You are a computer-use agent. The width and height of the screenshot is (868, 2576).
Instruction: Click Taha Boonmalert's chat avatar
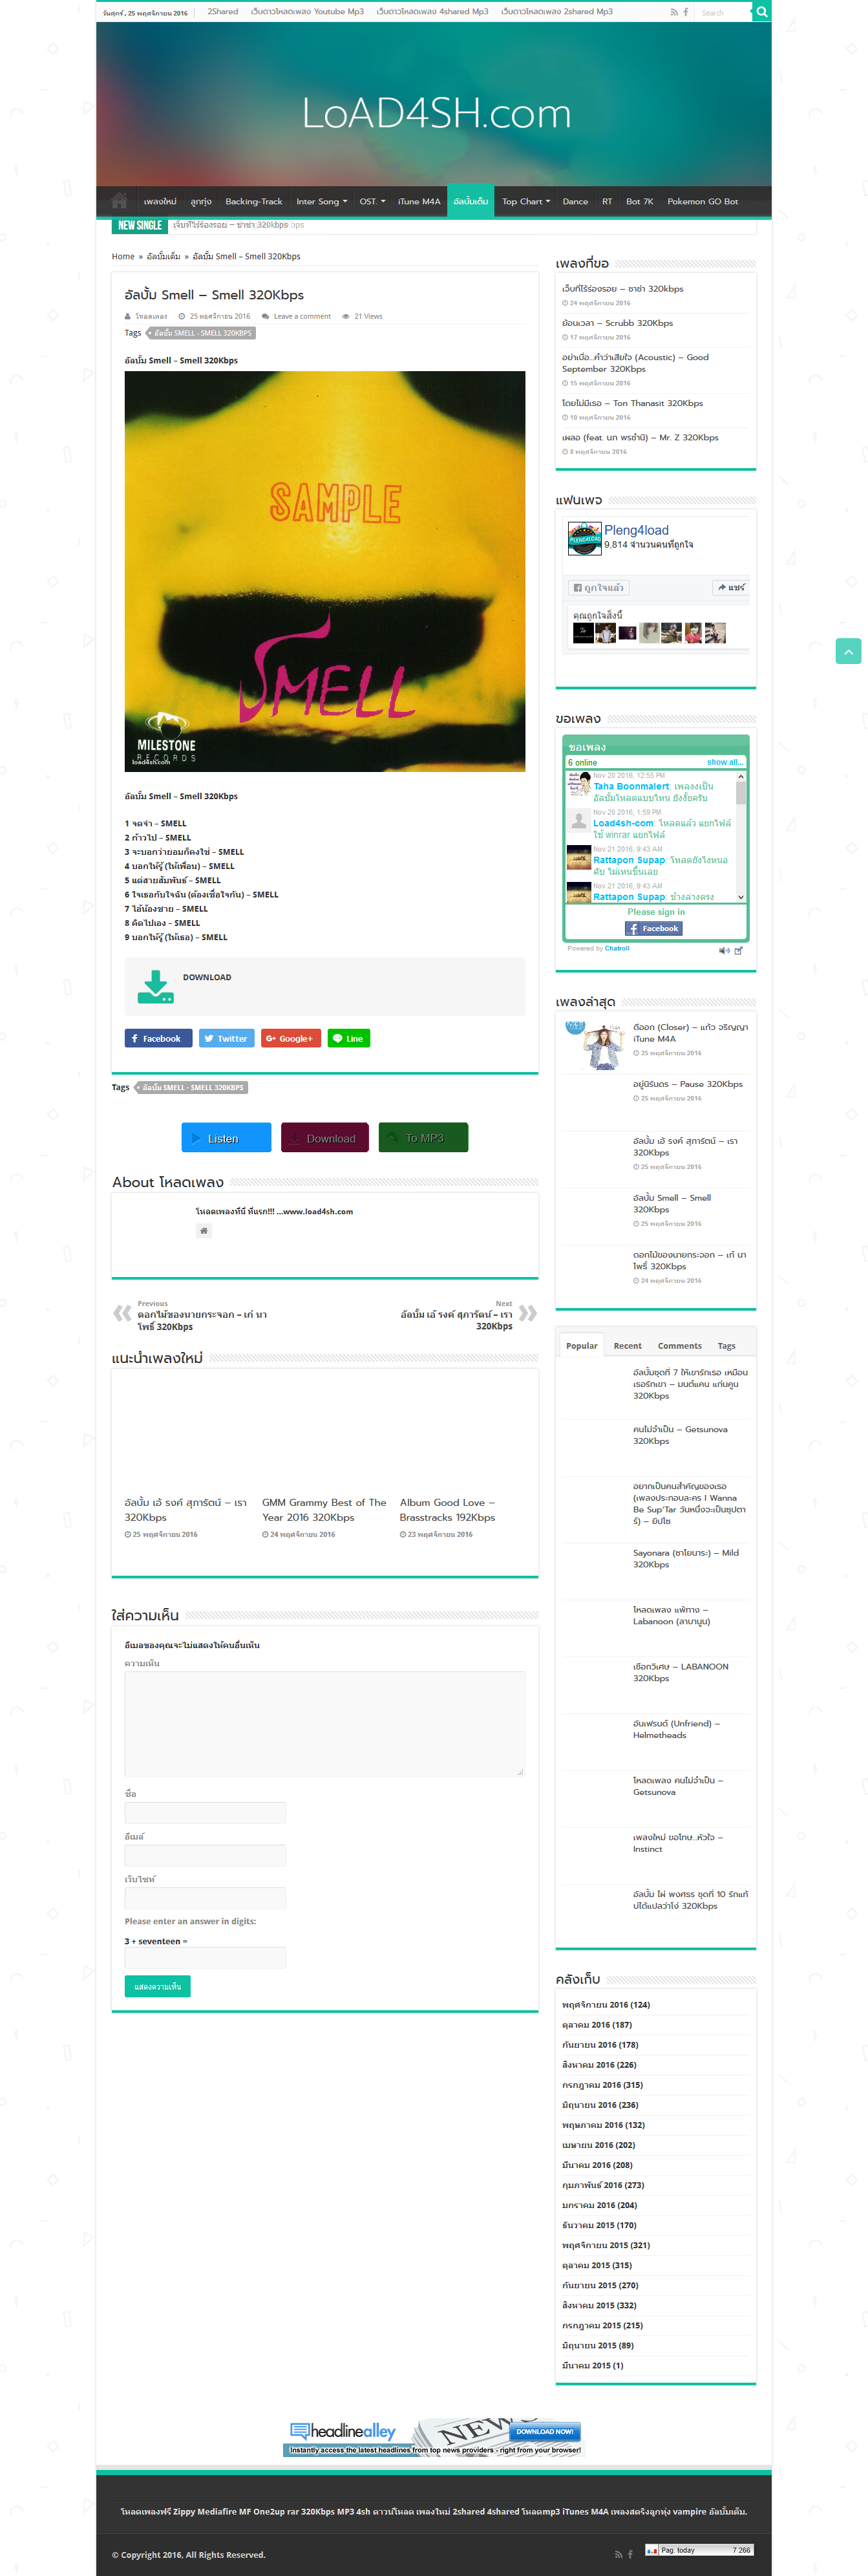[579, 783]
